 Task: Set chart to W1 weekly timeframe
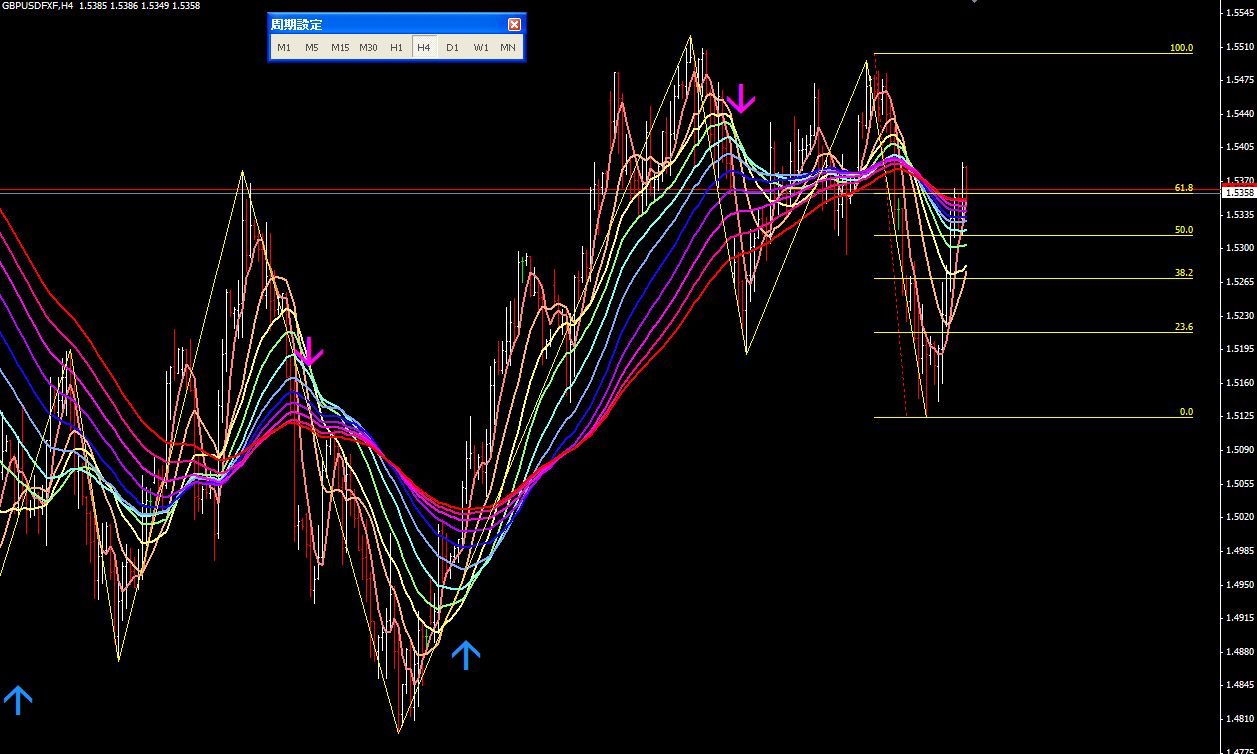point(480,47)
